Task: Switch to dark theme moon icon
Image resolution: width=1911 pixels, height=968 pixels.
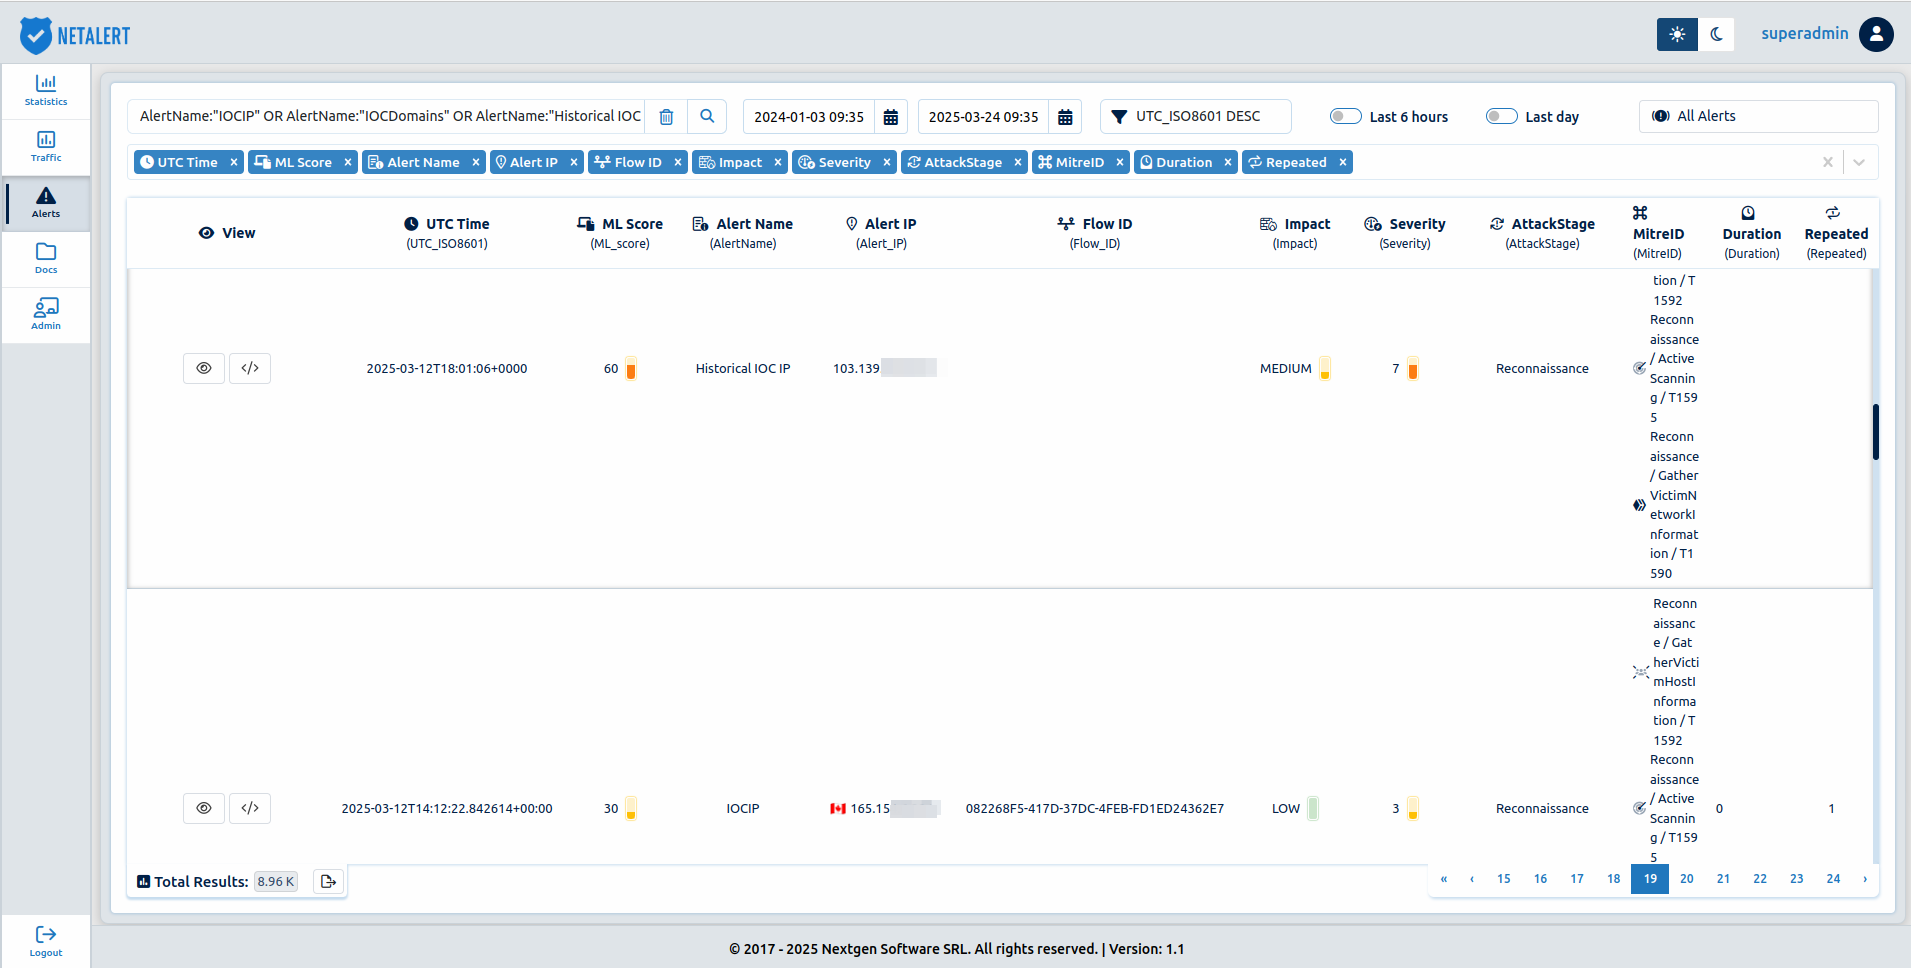Action: pyautogui.click(x=1716, y=34)
